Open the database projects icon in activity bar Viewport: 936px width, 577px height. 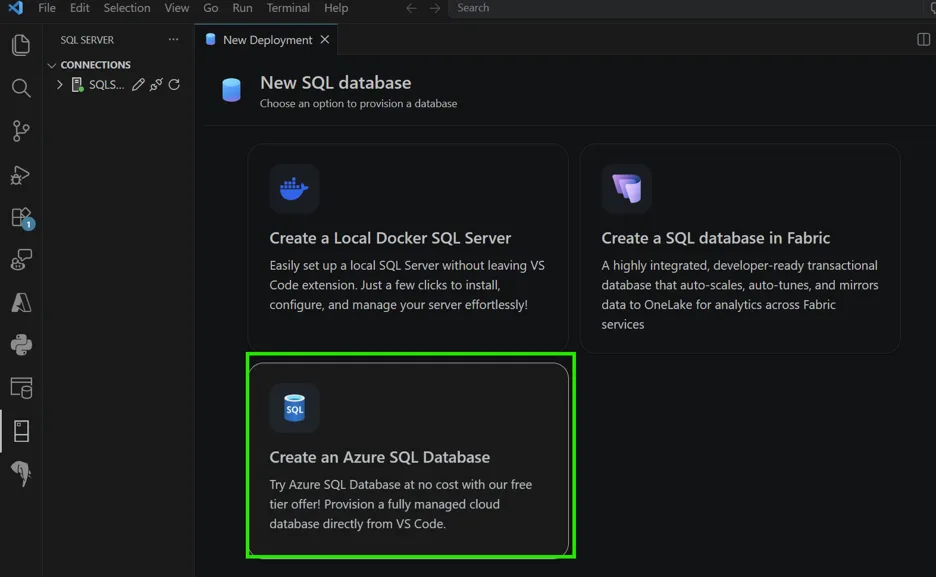click(x=21, y=388)
